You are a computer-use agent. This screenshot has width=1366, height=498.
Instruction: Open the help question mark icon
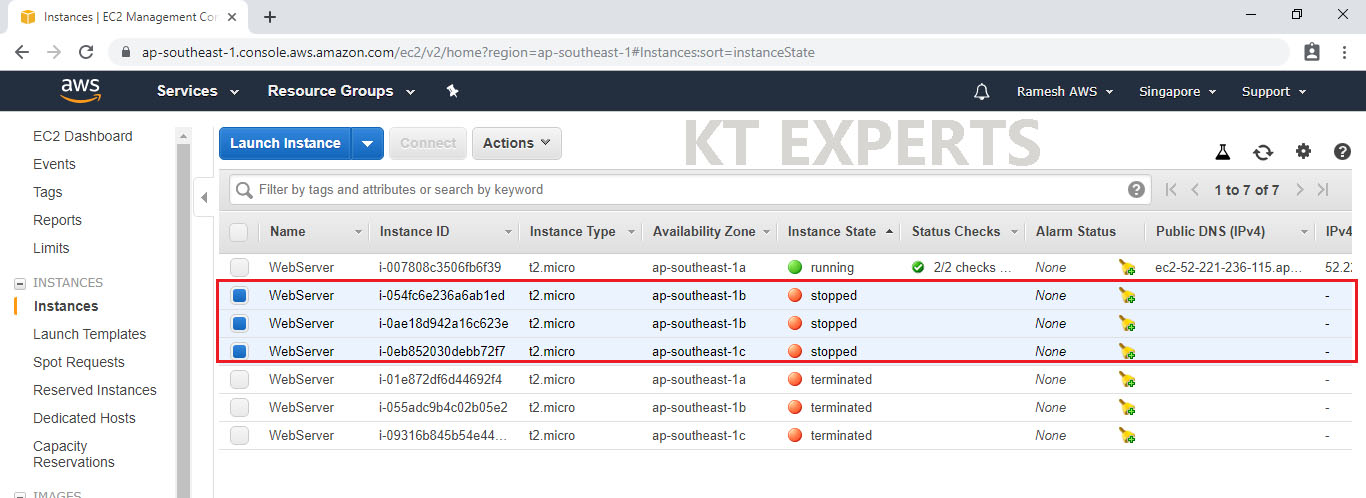1342,152
